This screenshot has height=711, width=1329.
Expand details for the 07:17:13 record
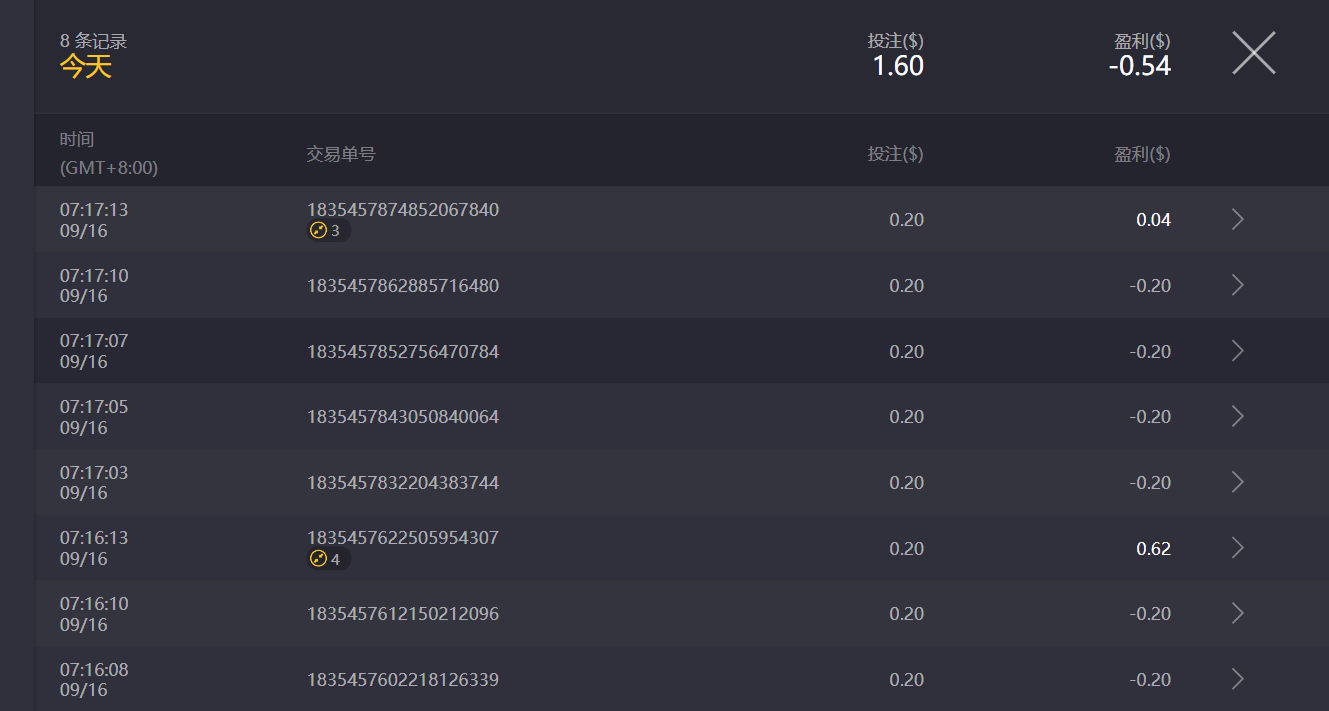tap(1237, 220)
